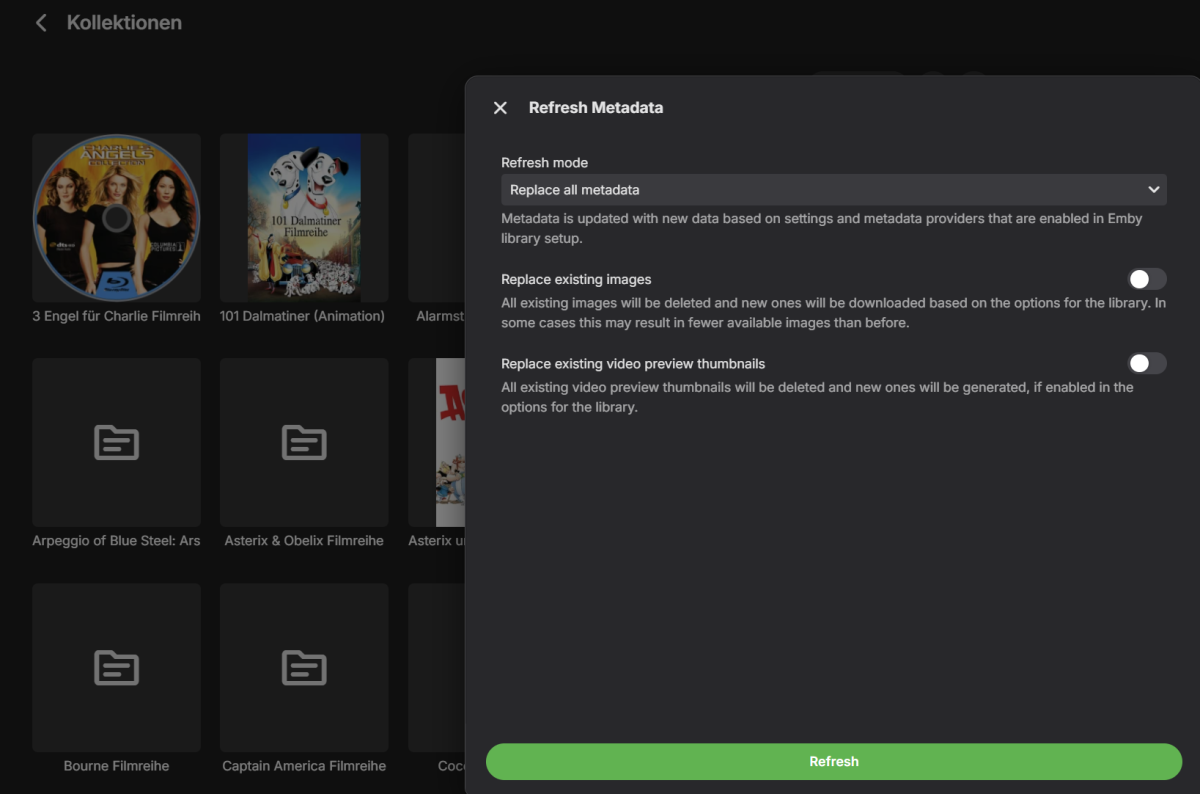This screenshot has height=794, width=1200.
Task: Click the Captain America Filmreihe label
Action: coord(304,766)
